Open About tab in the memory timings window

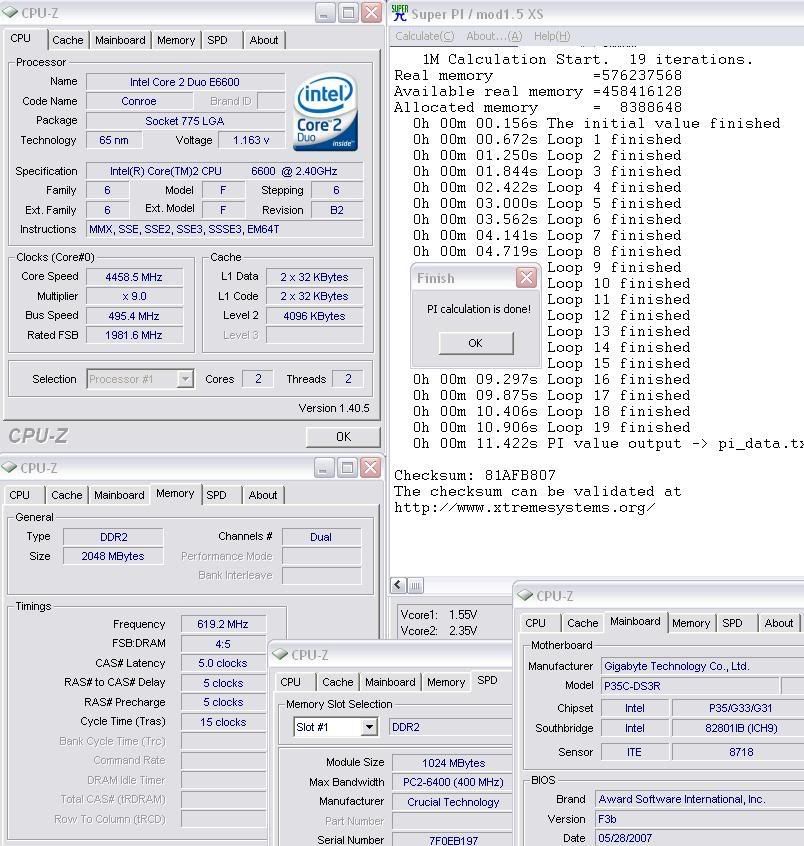[x=263, y=495]
